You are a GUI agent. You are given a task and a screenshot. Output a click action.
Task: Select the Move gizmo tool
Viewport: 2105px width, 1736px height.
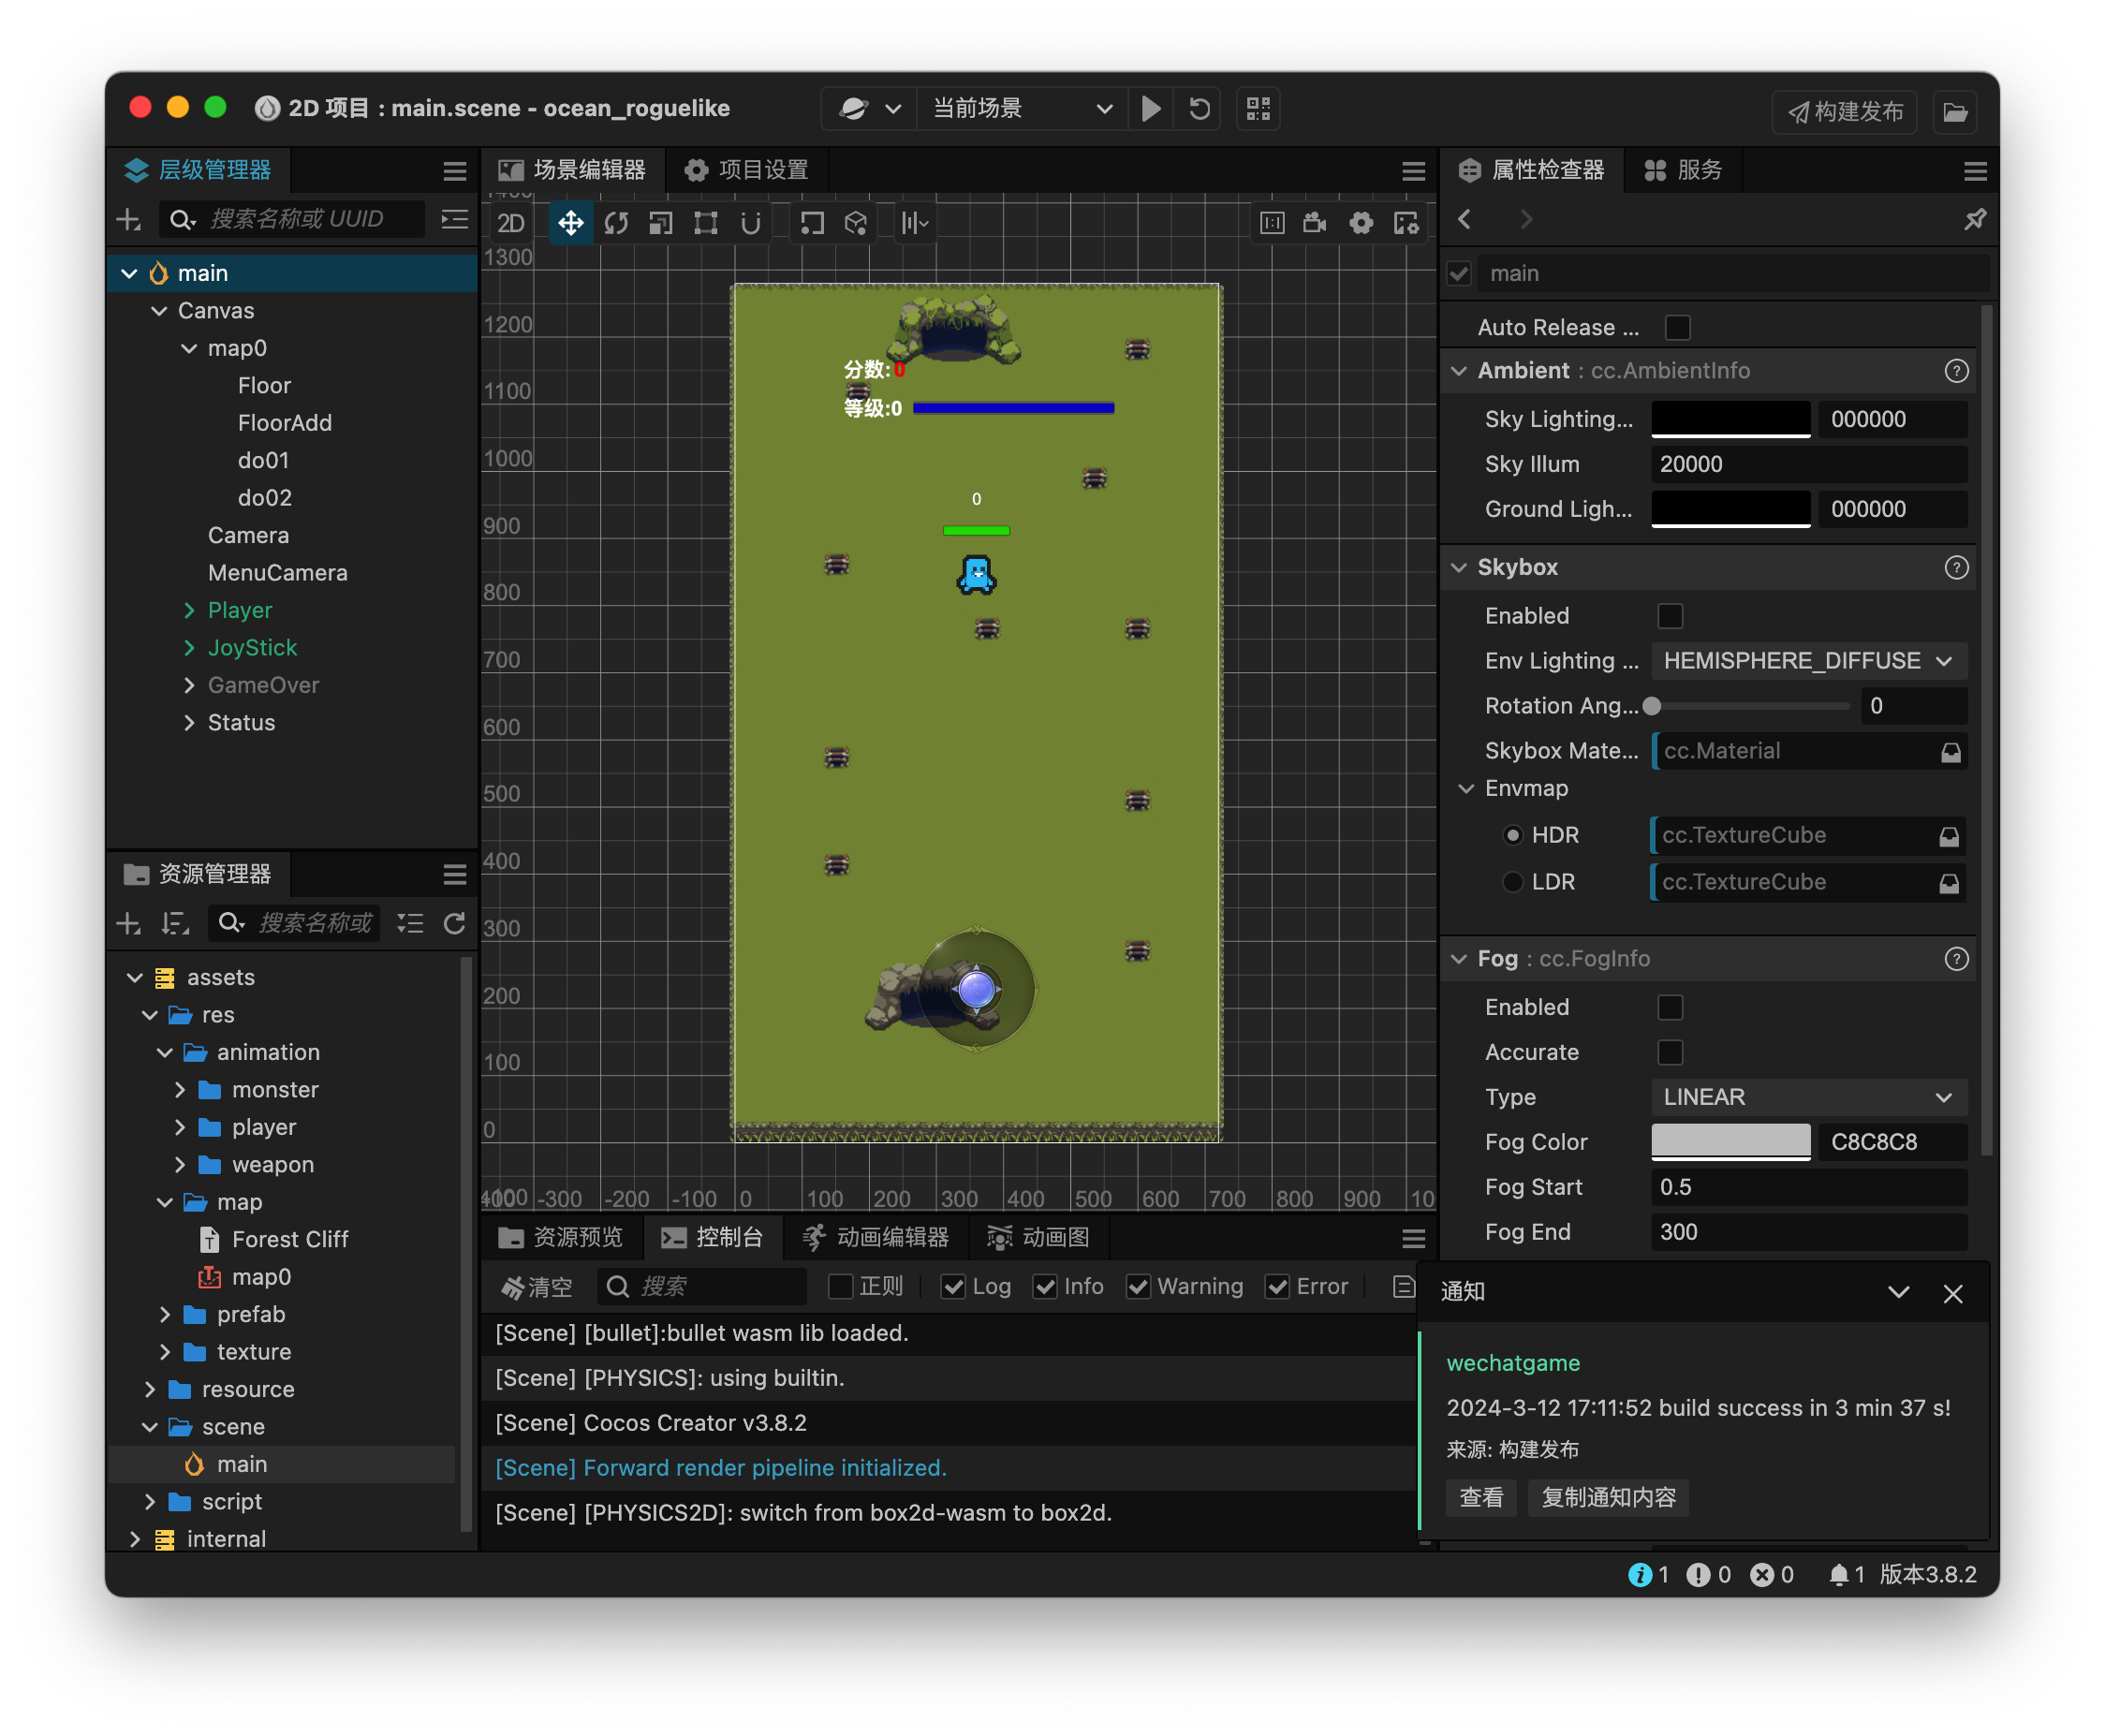[x=570, y=222]
